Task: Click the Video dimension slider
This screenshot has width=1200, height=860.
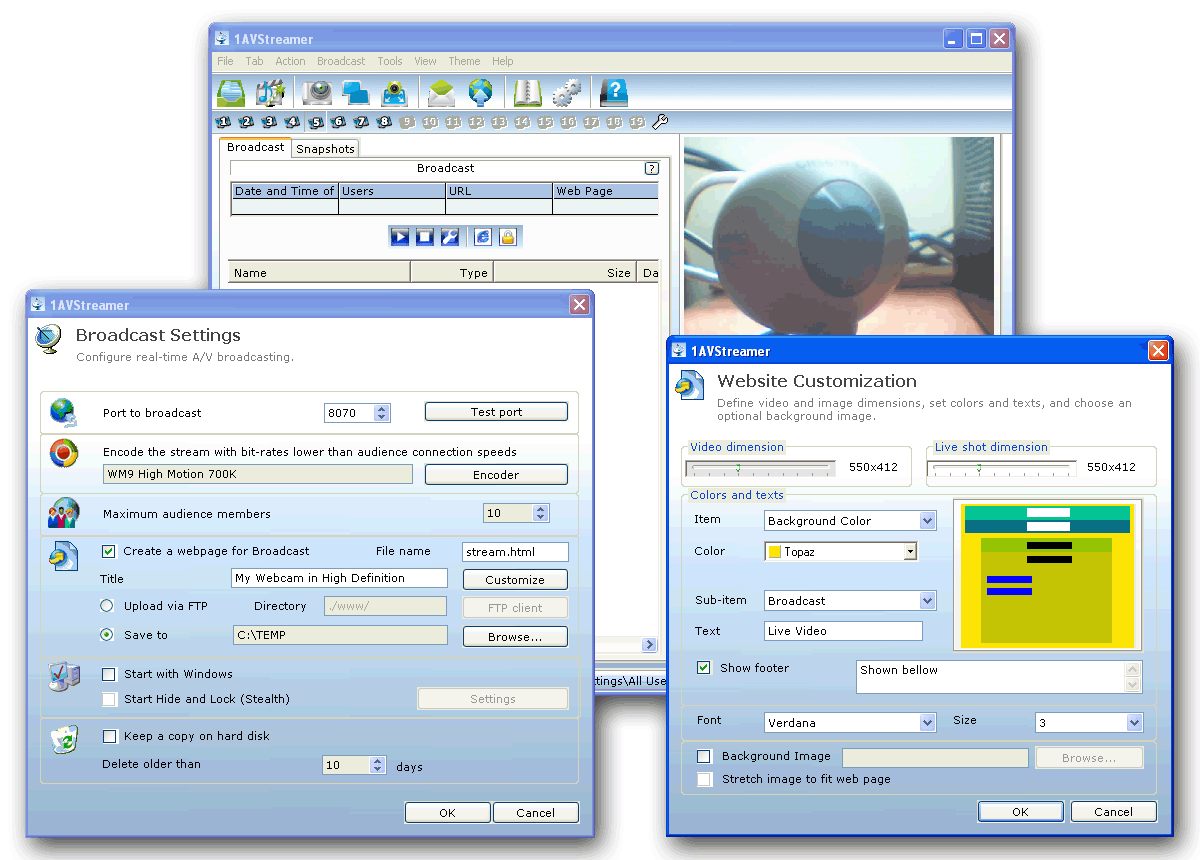Action: coord(761,468)
